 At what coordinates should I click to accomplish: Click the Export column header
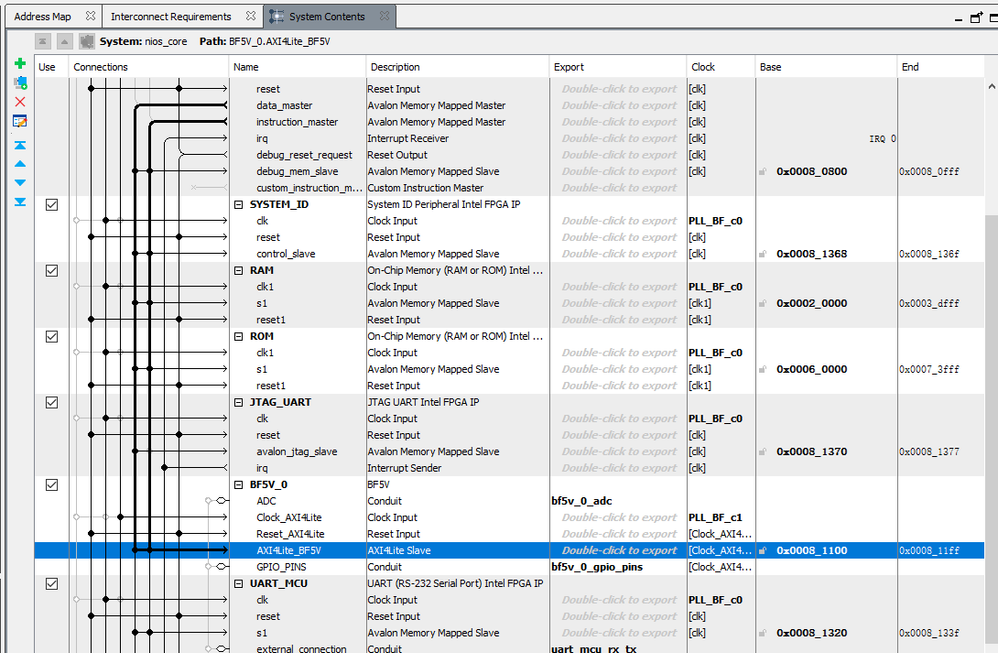point(618,67)
